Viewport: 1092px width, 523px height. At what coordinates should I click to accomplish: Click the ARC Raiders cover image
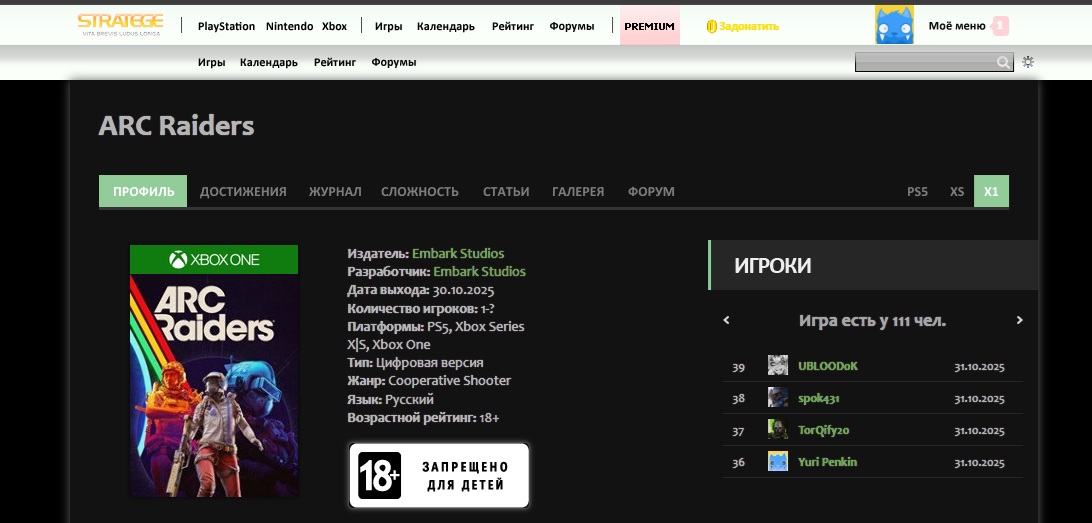pyautogui.click(x=214, y=370)
